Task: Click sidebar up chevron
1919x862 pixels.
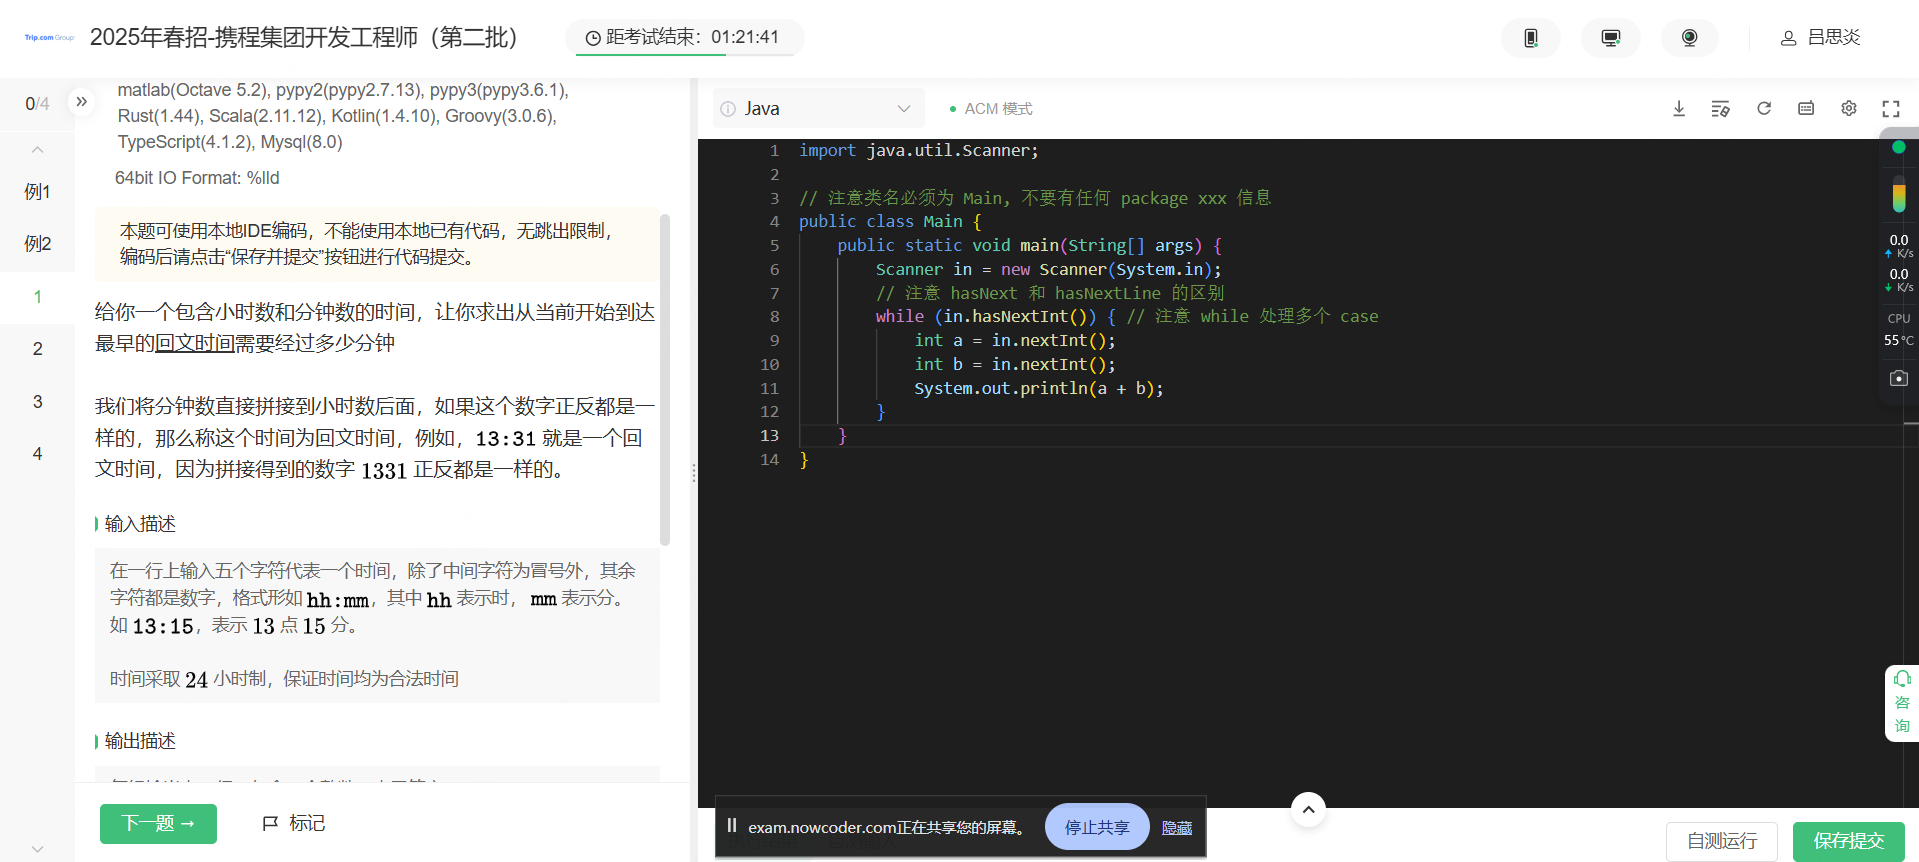Action: [x=37, y=150]
